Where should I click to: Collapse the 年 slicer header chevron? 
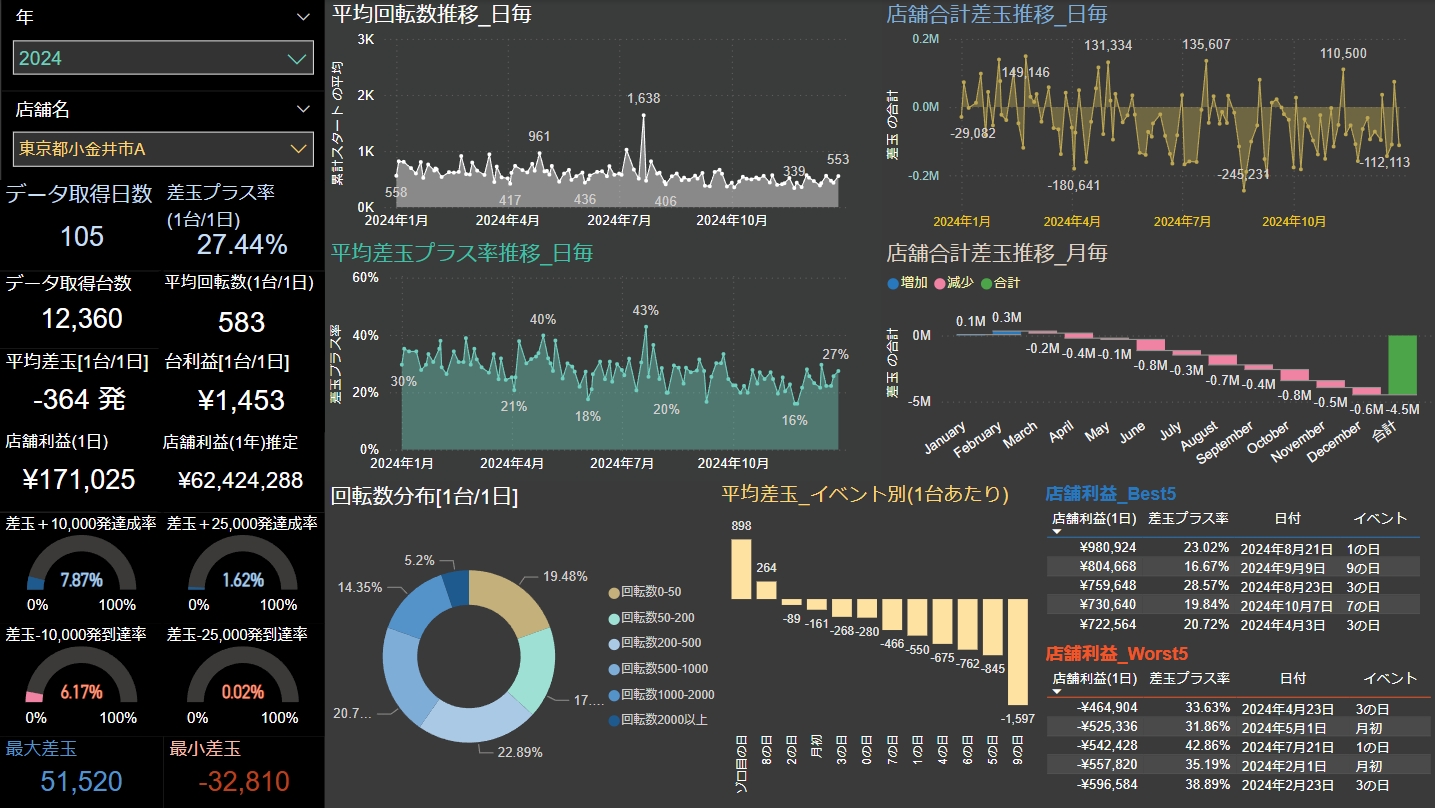[x=304, y=17]
